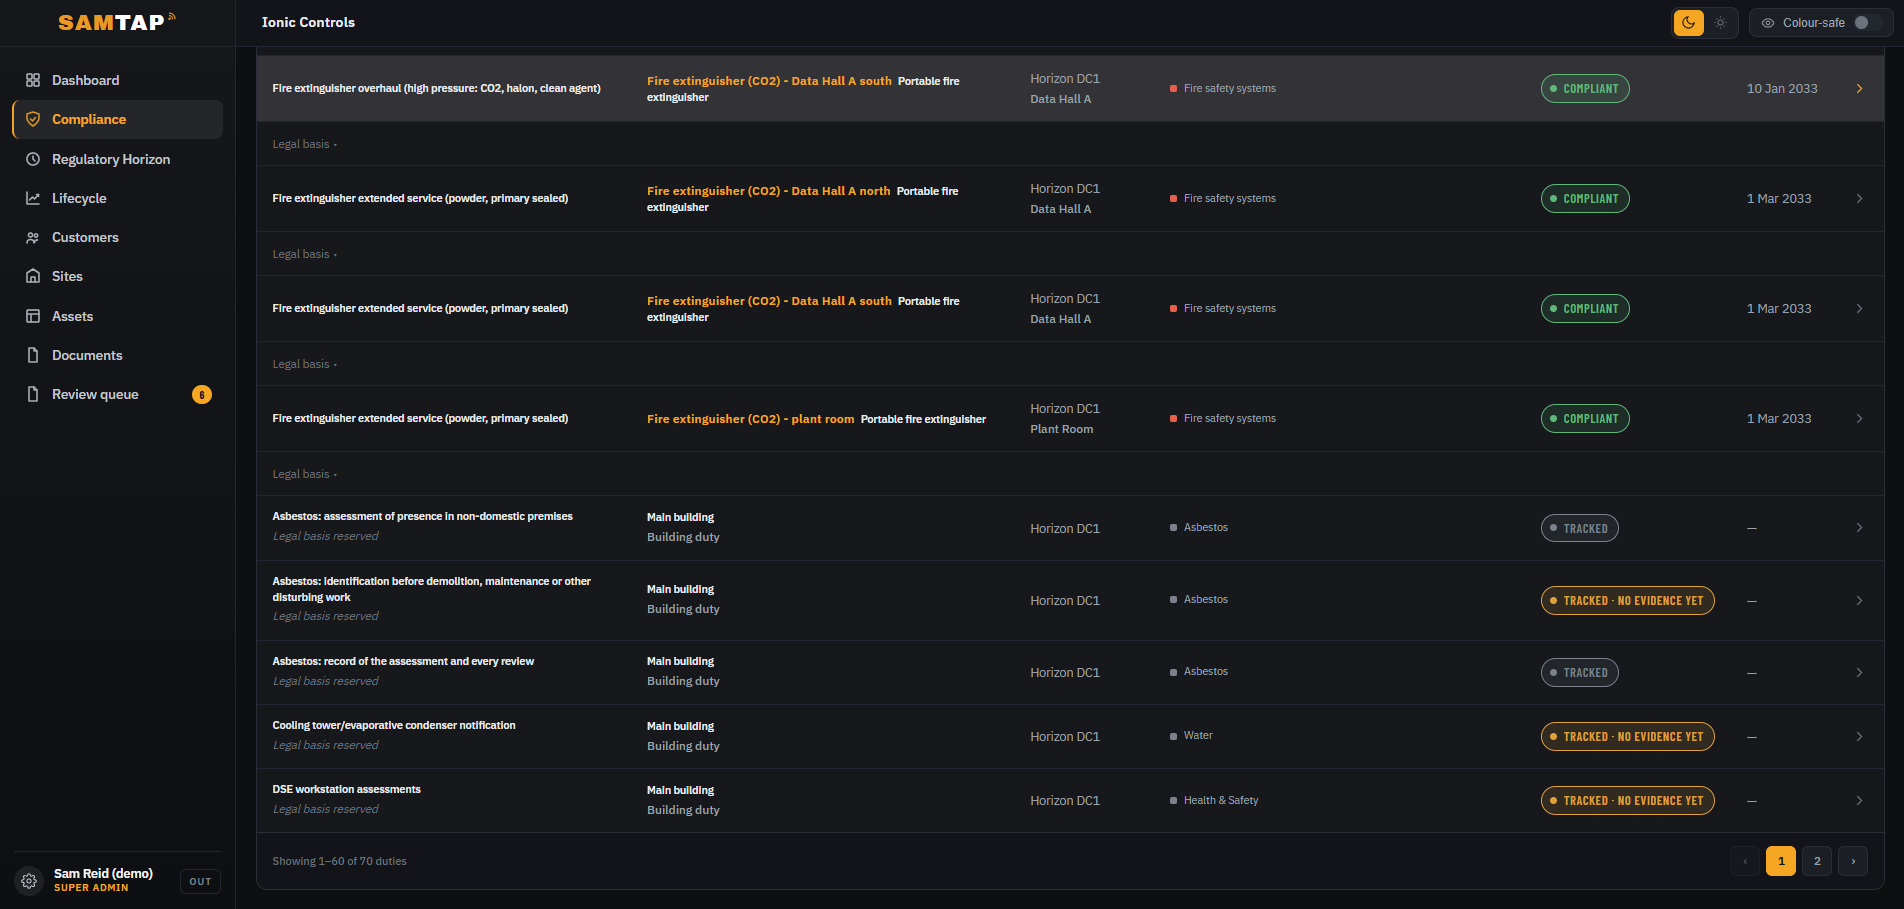Open Regulatory Horizon page
Viewport: 1904px width, 909px height.
pos(117,159)
